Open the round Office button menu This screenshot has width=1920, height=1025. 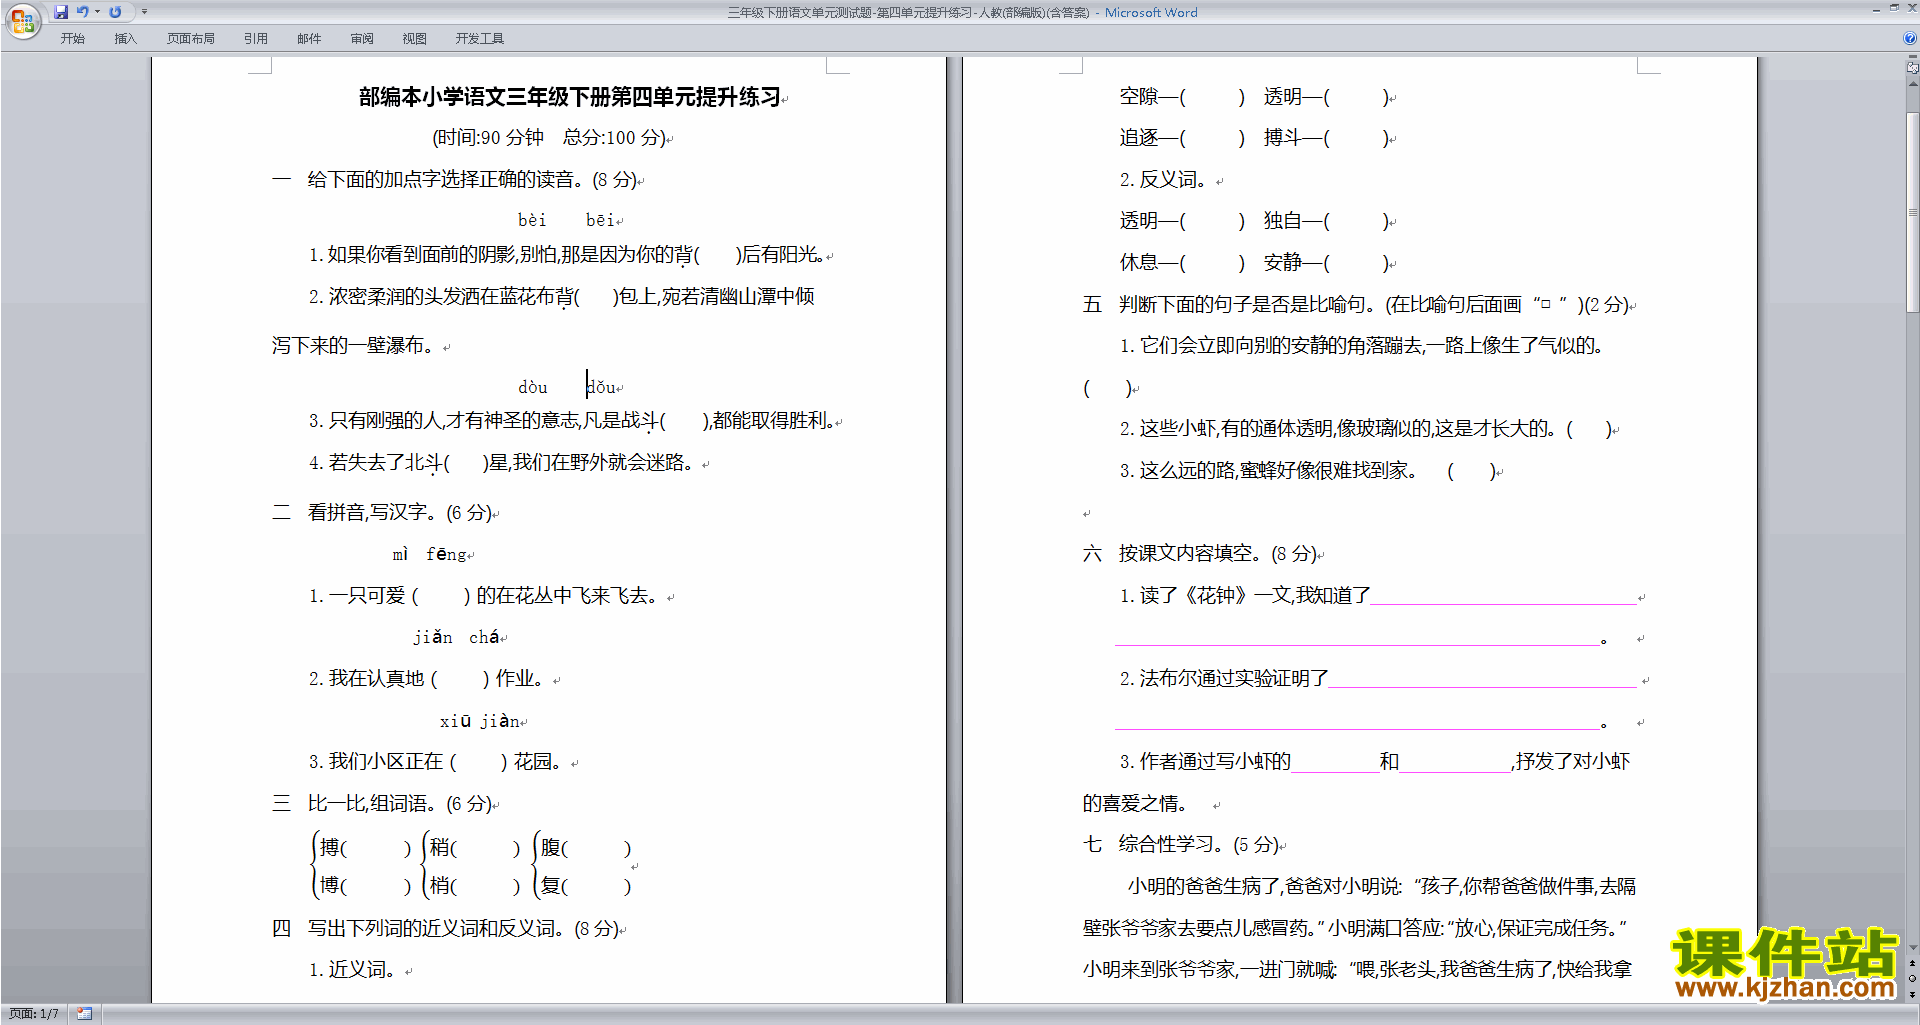22,20
